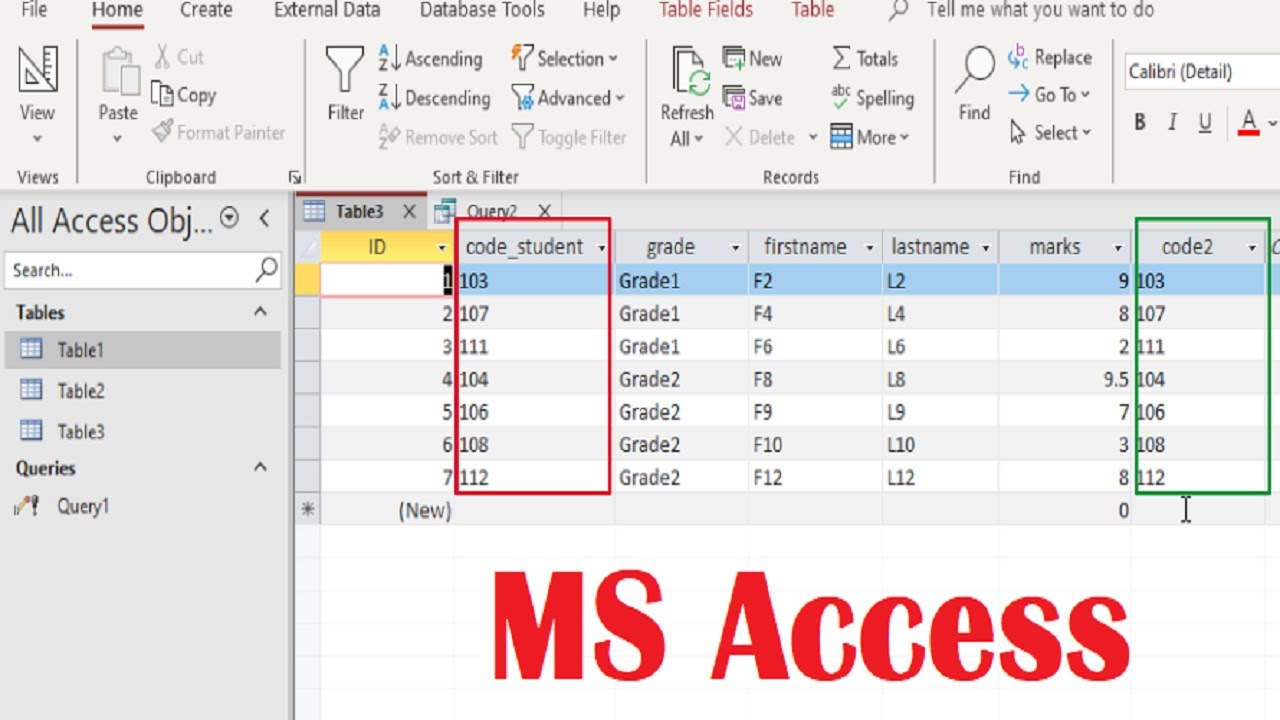Image resolution: width=1280 pixels, height=720 pixels.
Task: Open the File menu
Action: coord(34,10)
